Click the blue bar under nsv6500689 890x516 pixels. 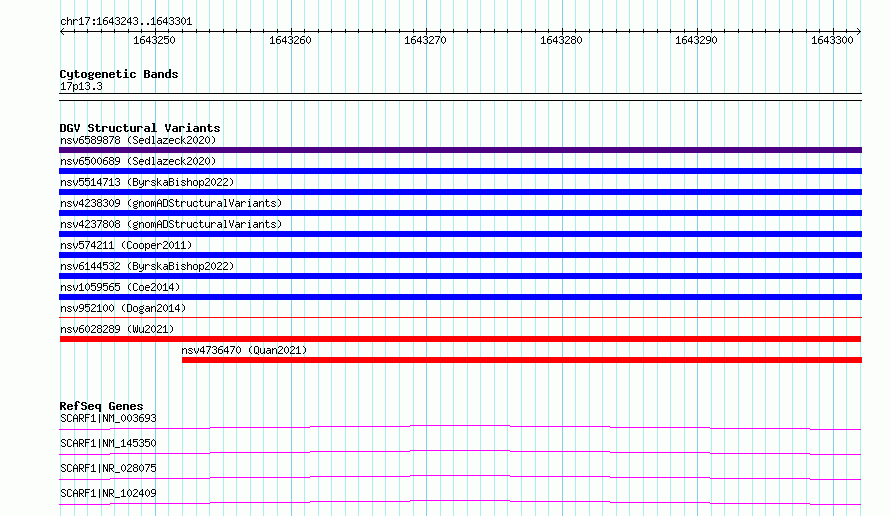[x=460, y=171]
